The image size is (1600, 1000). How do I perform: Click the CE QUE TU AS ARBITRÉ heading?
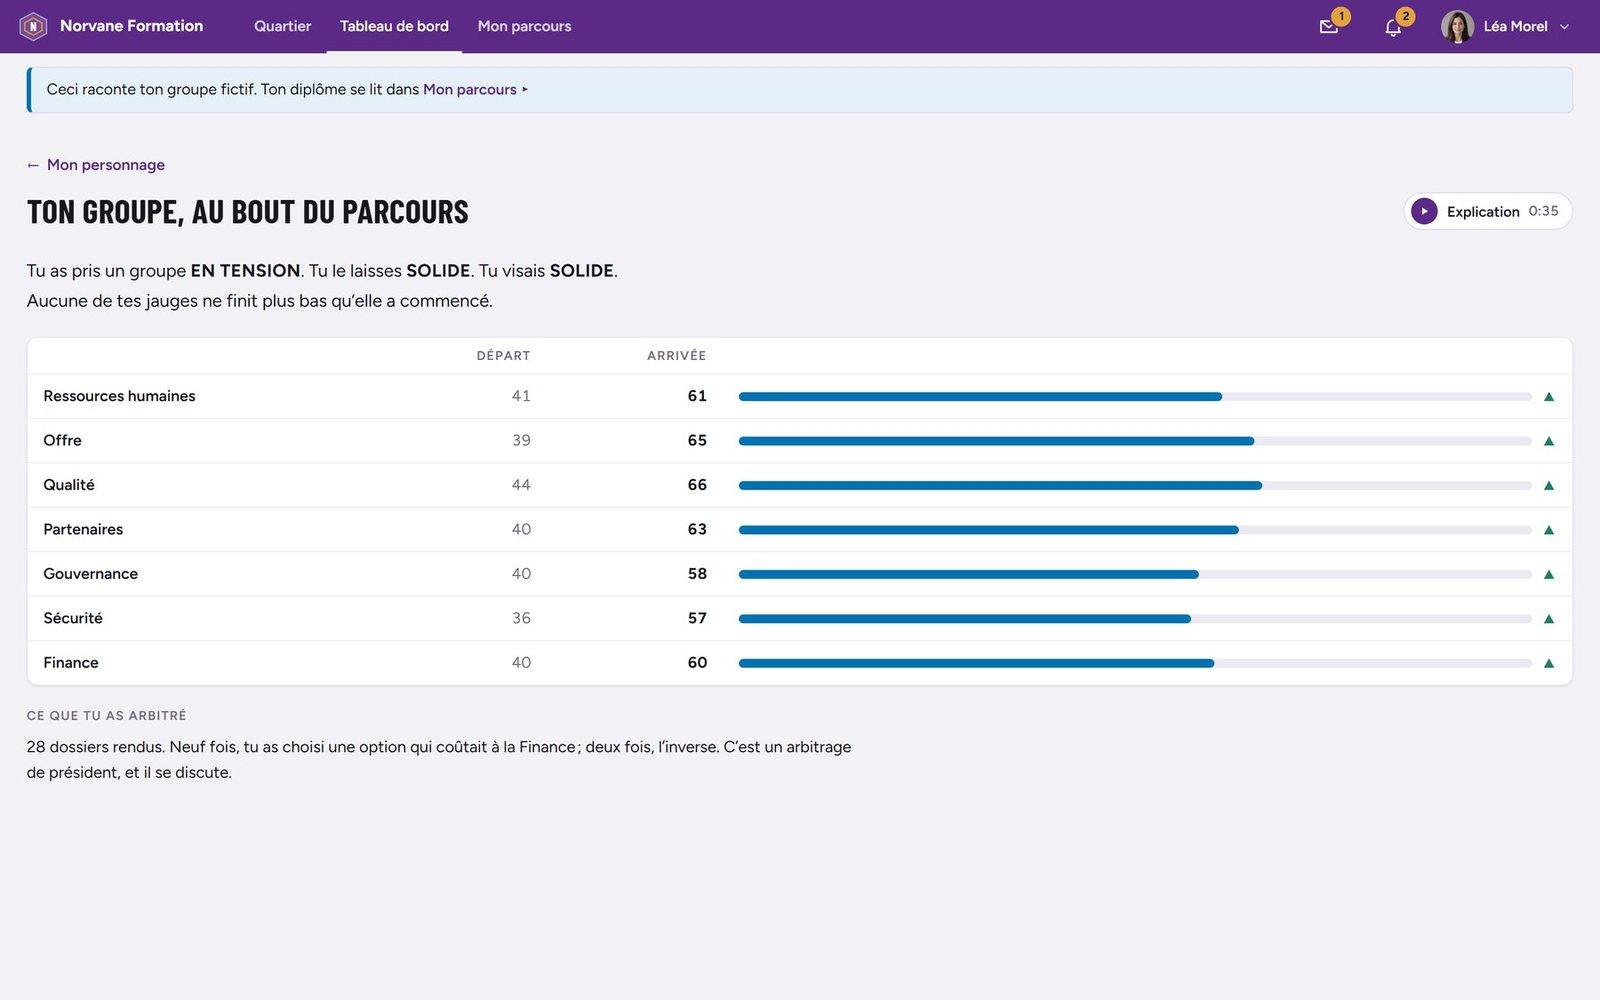click(x=106, y=716)
